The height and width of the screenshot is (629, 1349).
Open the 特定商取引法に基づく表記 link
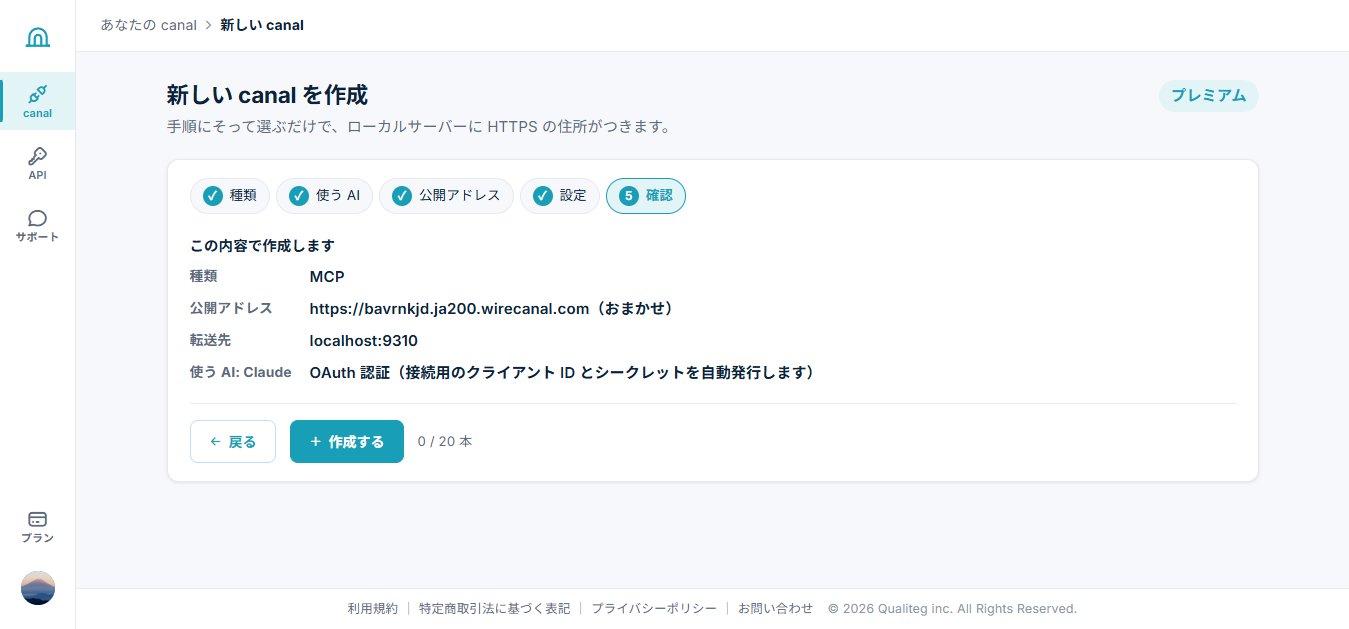pos(494,608)
